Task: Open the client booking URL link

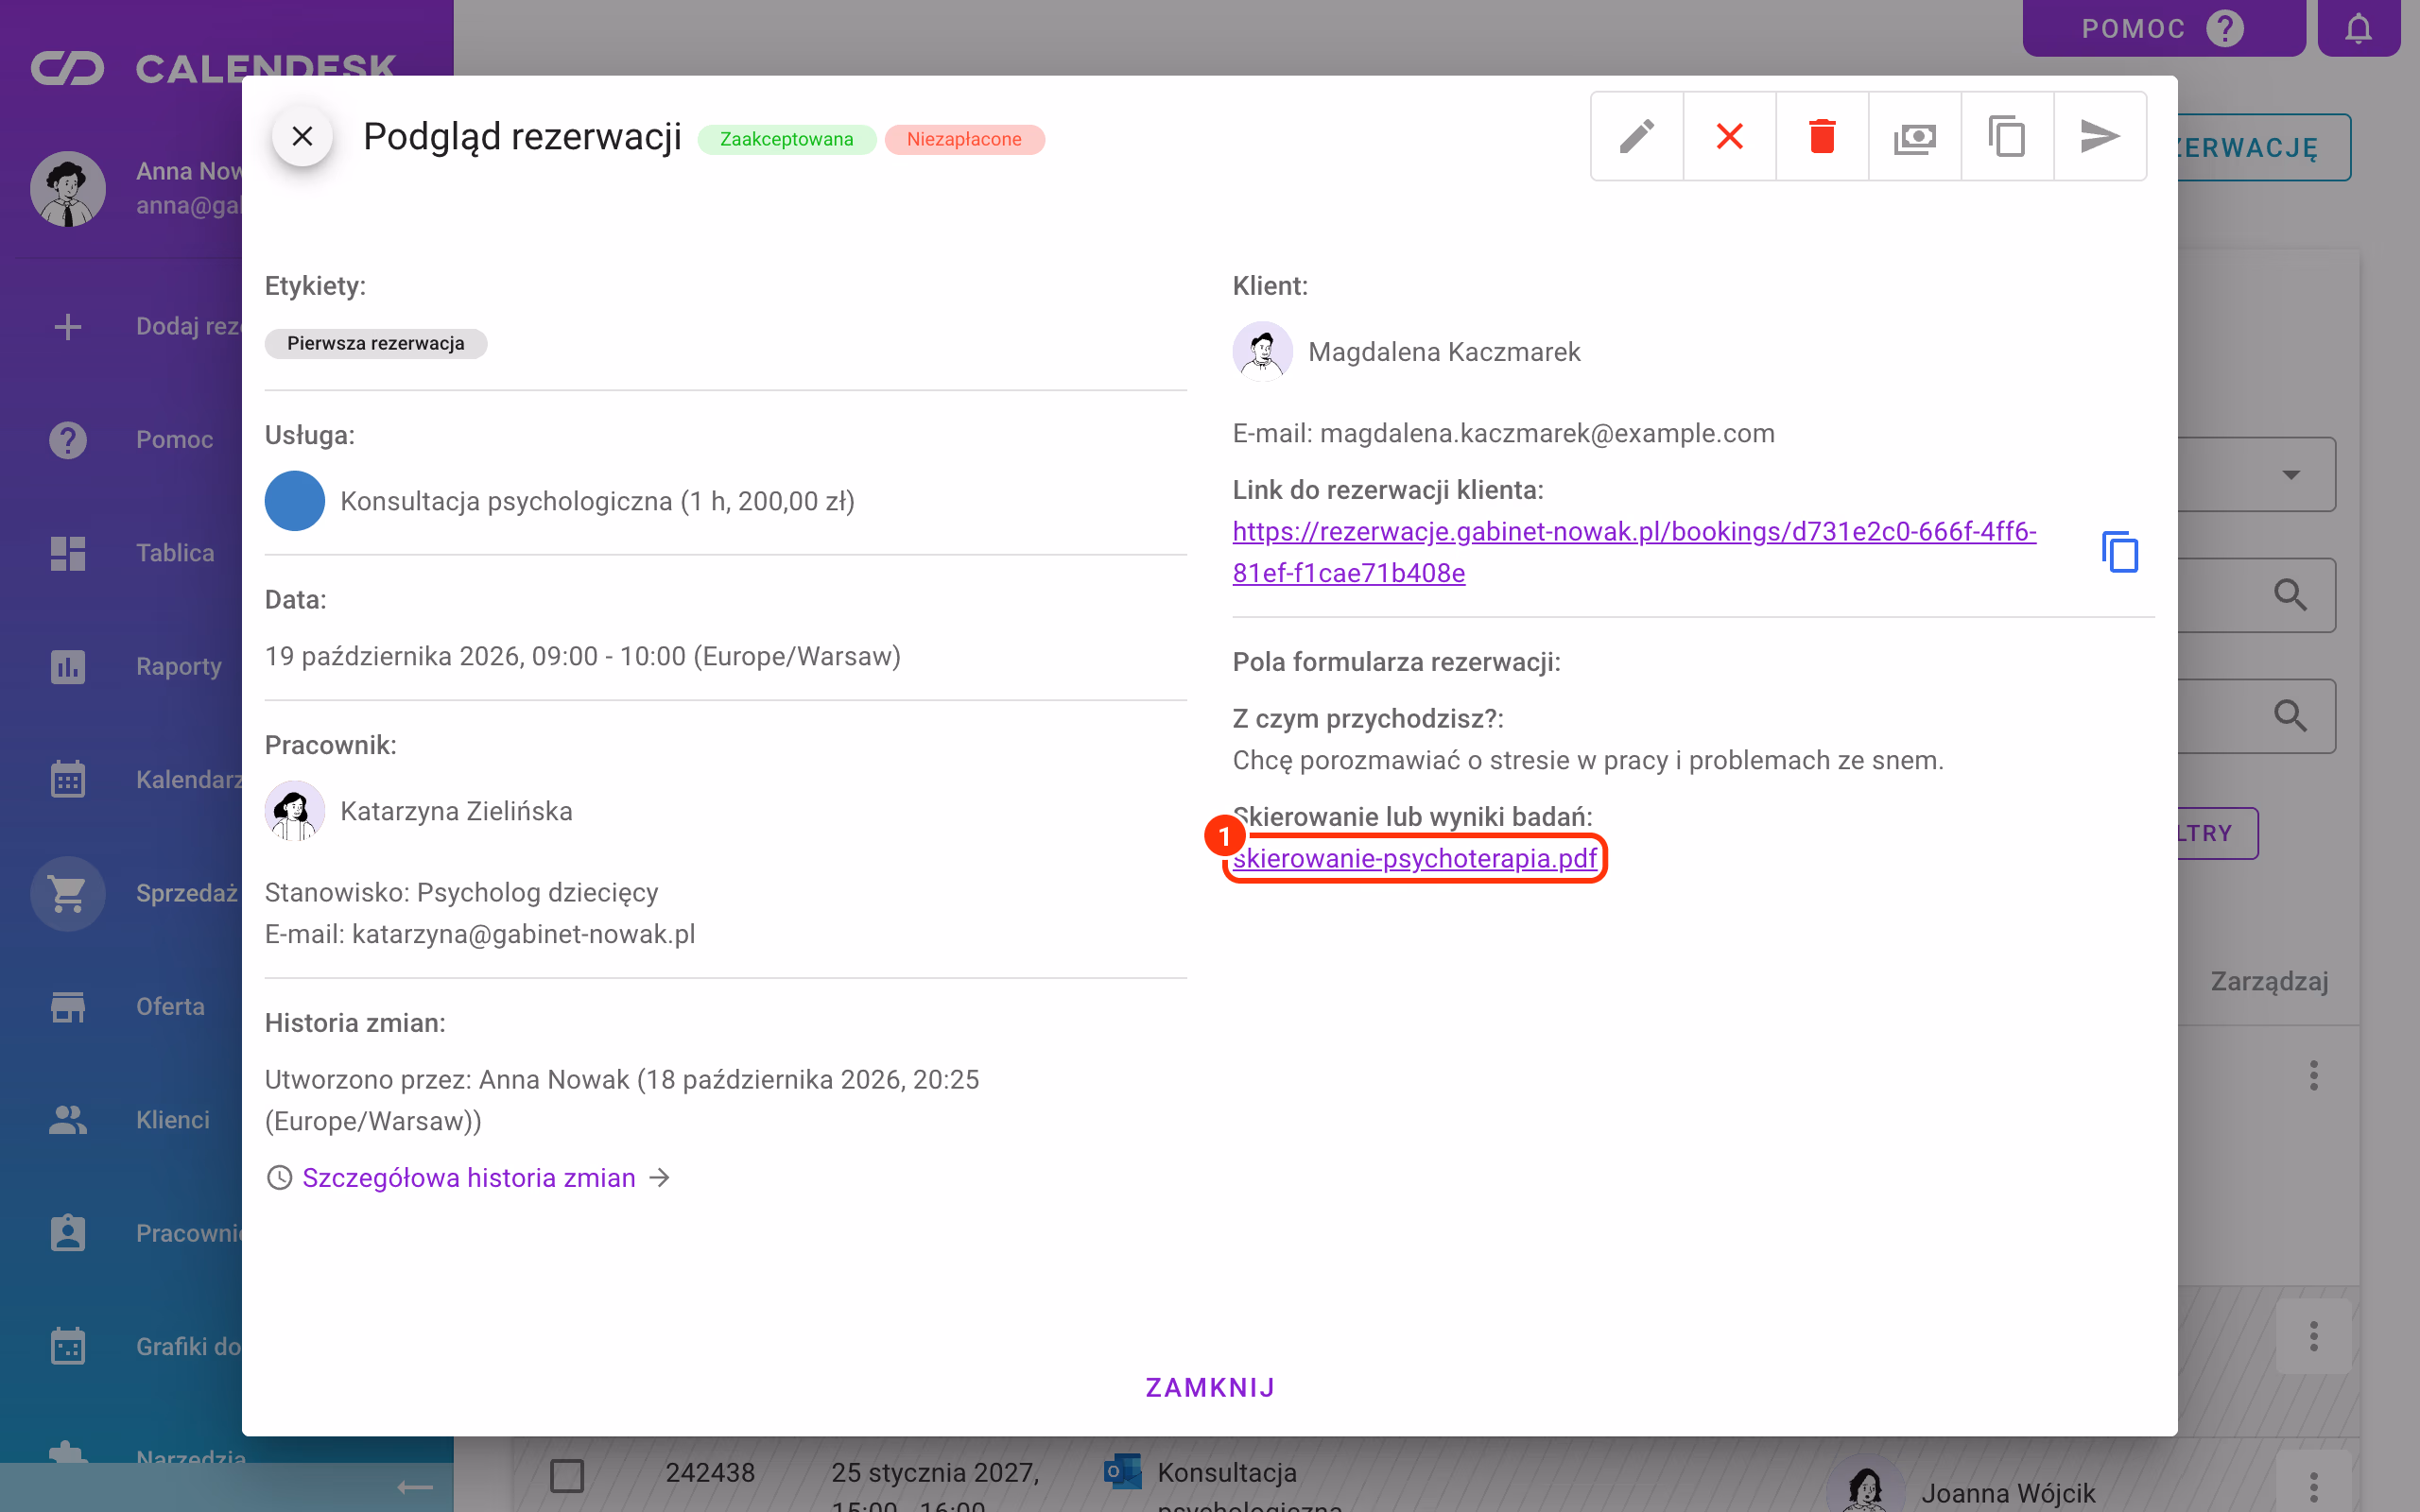Action: (1634, 552)
